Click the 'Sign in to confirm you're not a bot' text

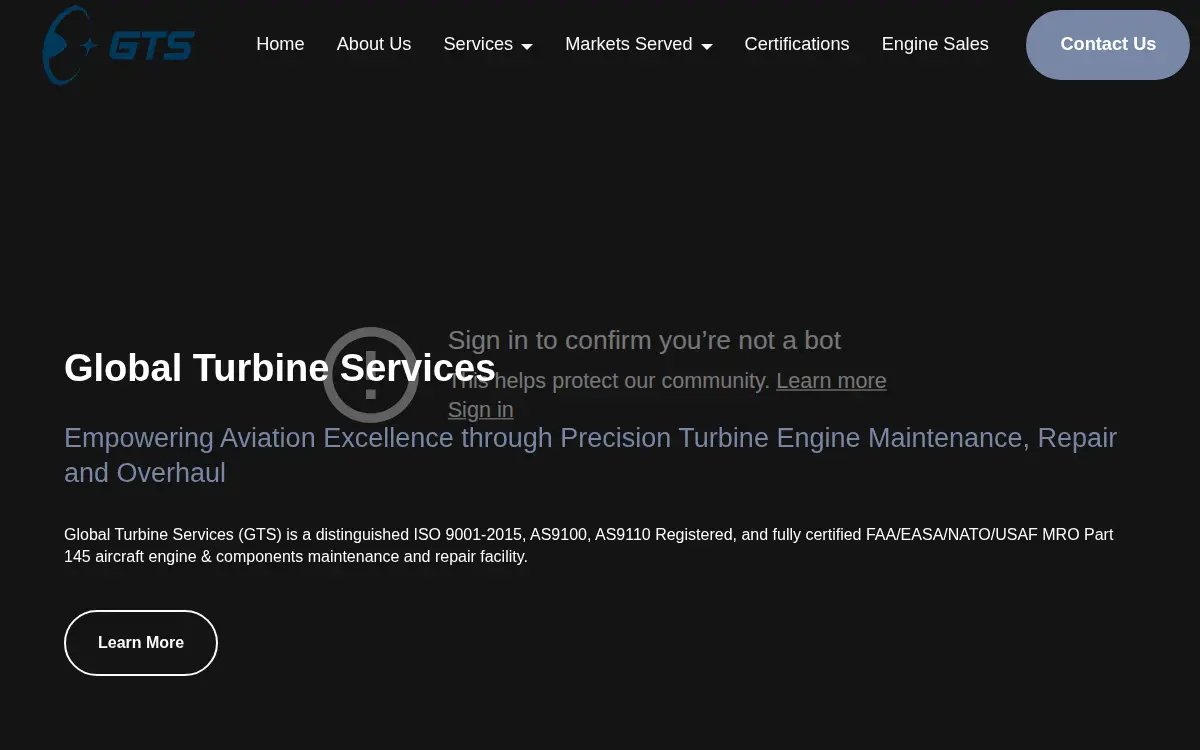point(644,340)
